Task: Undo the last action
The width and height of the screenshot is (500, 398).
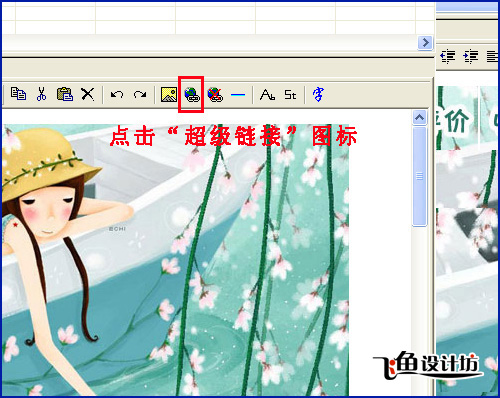Action: 117,95
